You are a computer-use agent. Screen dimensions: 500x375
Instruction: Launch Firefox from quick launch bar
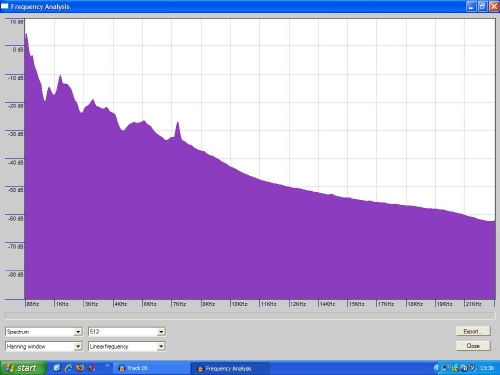[80, 368]
